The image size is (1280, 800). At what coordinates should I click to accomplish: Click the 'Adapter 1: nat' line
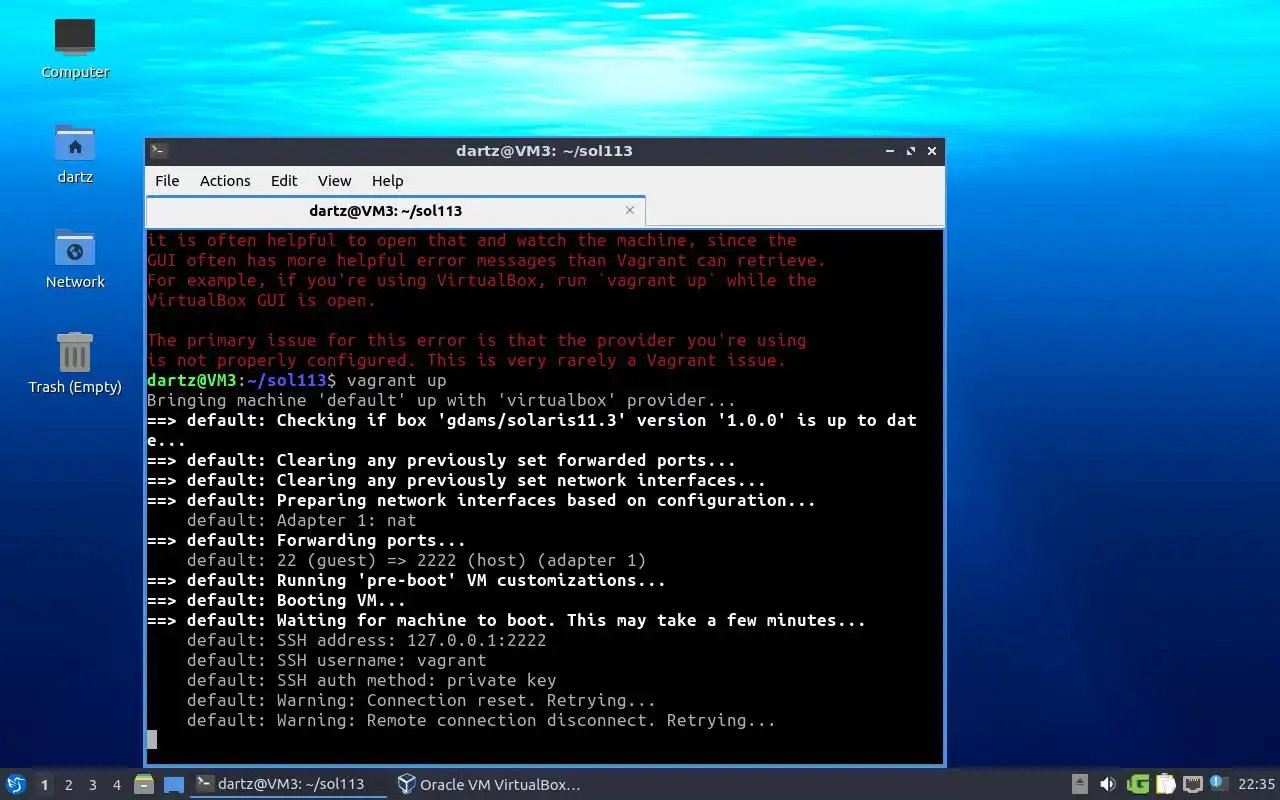pos(301,520)
